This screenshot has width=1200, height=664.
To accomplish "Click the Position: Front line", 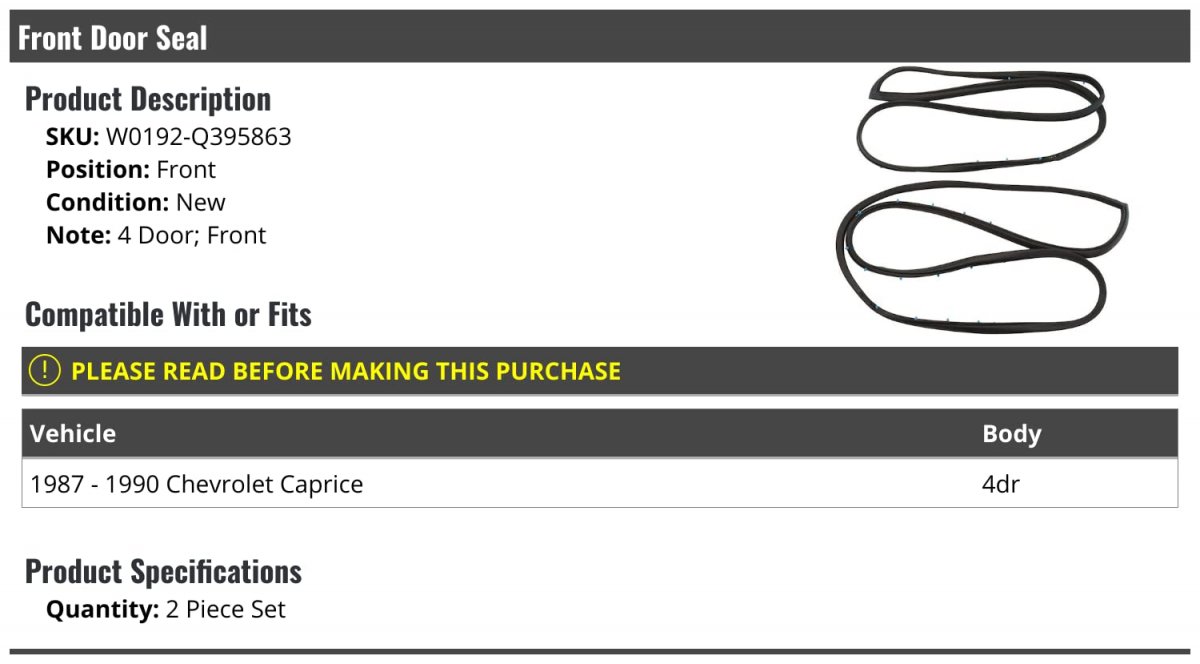I will (131, 170).
